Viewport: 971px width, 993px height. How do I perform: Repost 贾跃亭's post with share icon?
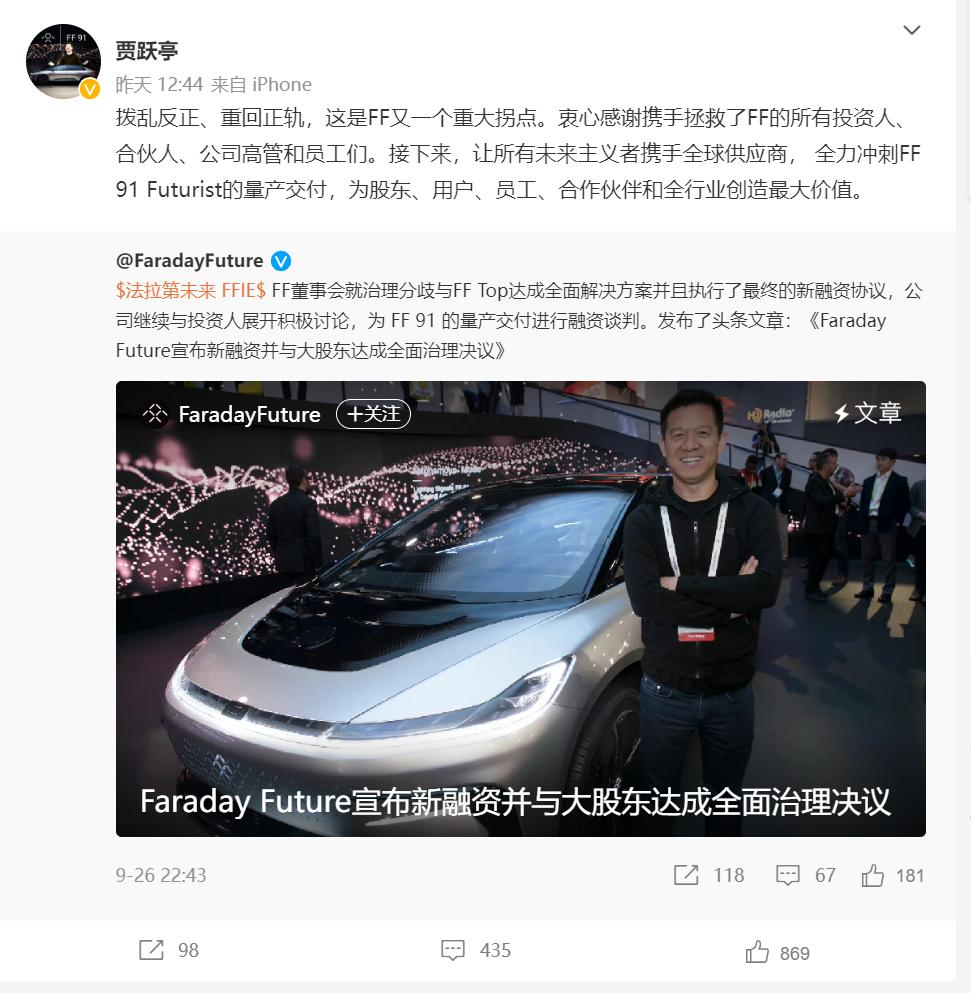click(x=151, y=950)
